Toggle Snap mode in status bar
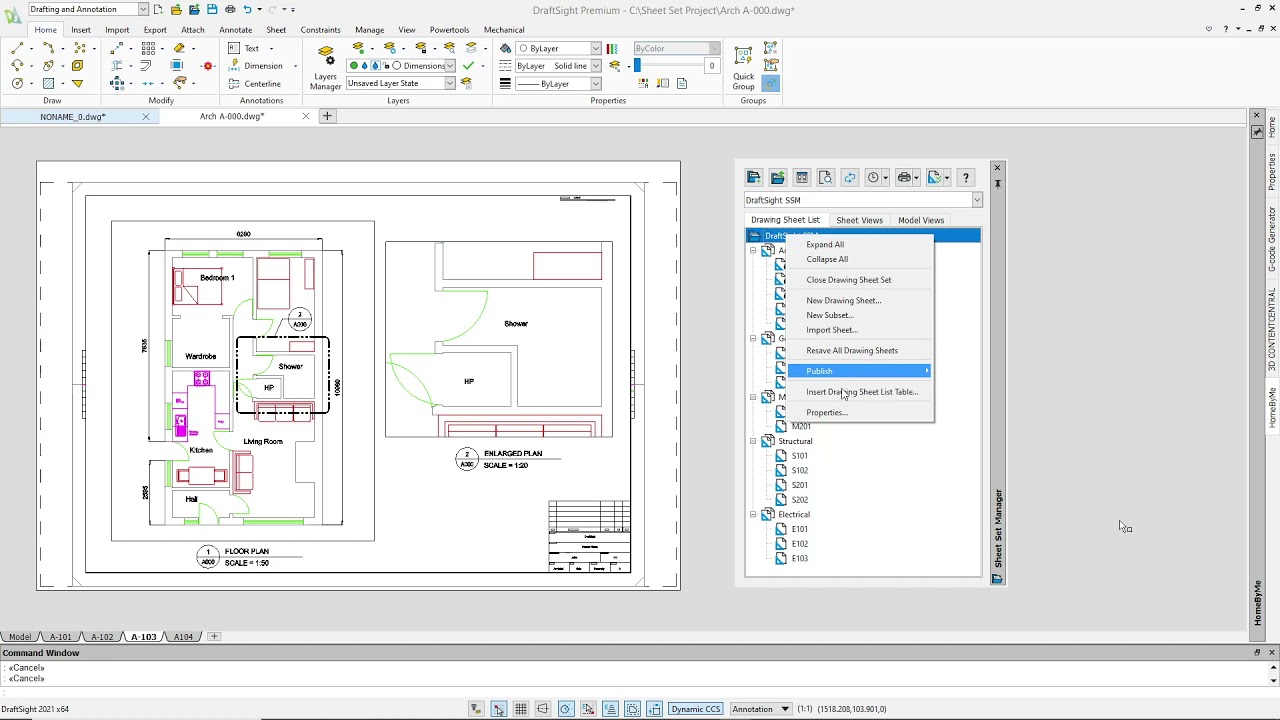The height and width of the screenshot is (720, 1280). click(x=498, y=709)
